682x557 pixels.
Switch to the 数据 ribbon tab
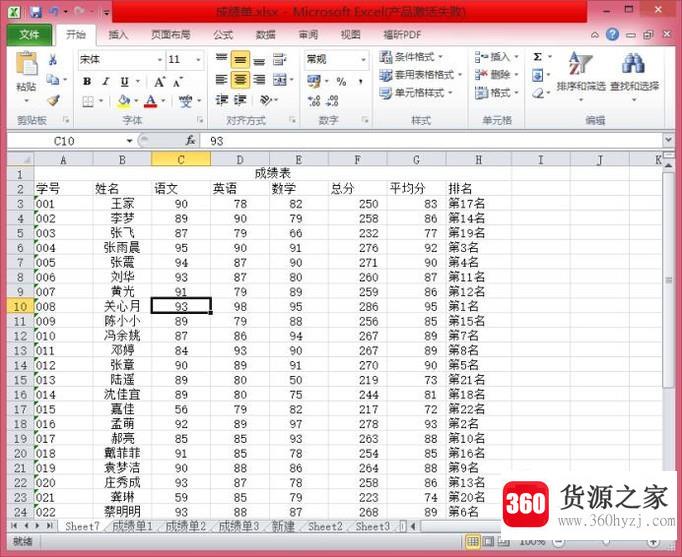pos(265,35)
